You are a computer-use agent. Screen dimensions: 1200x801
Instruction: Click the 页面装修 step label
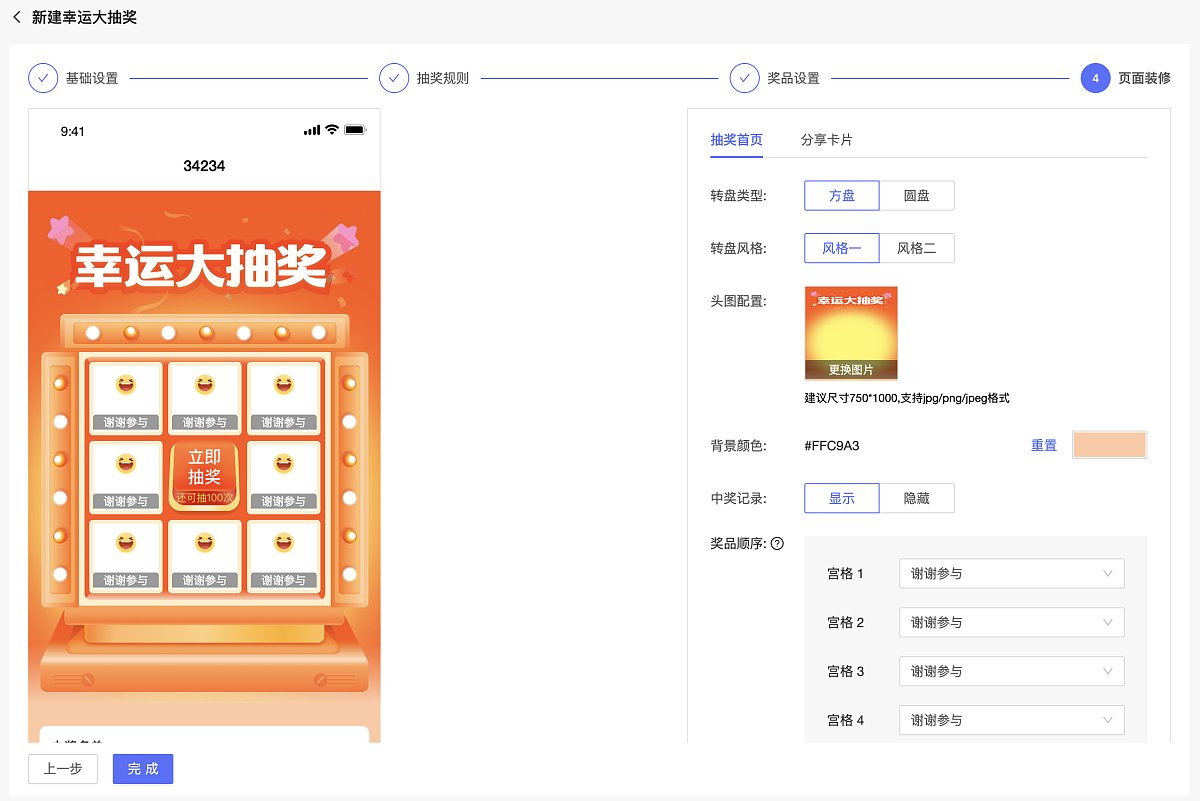pos(1144,78)
